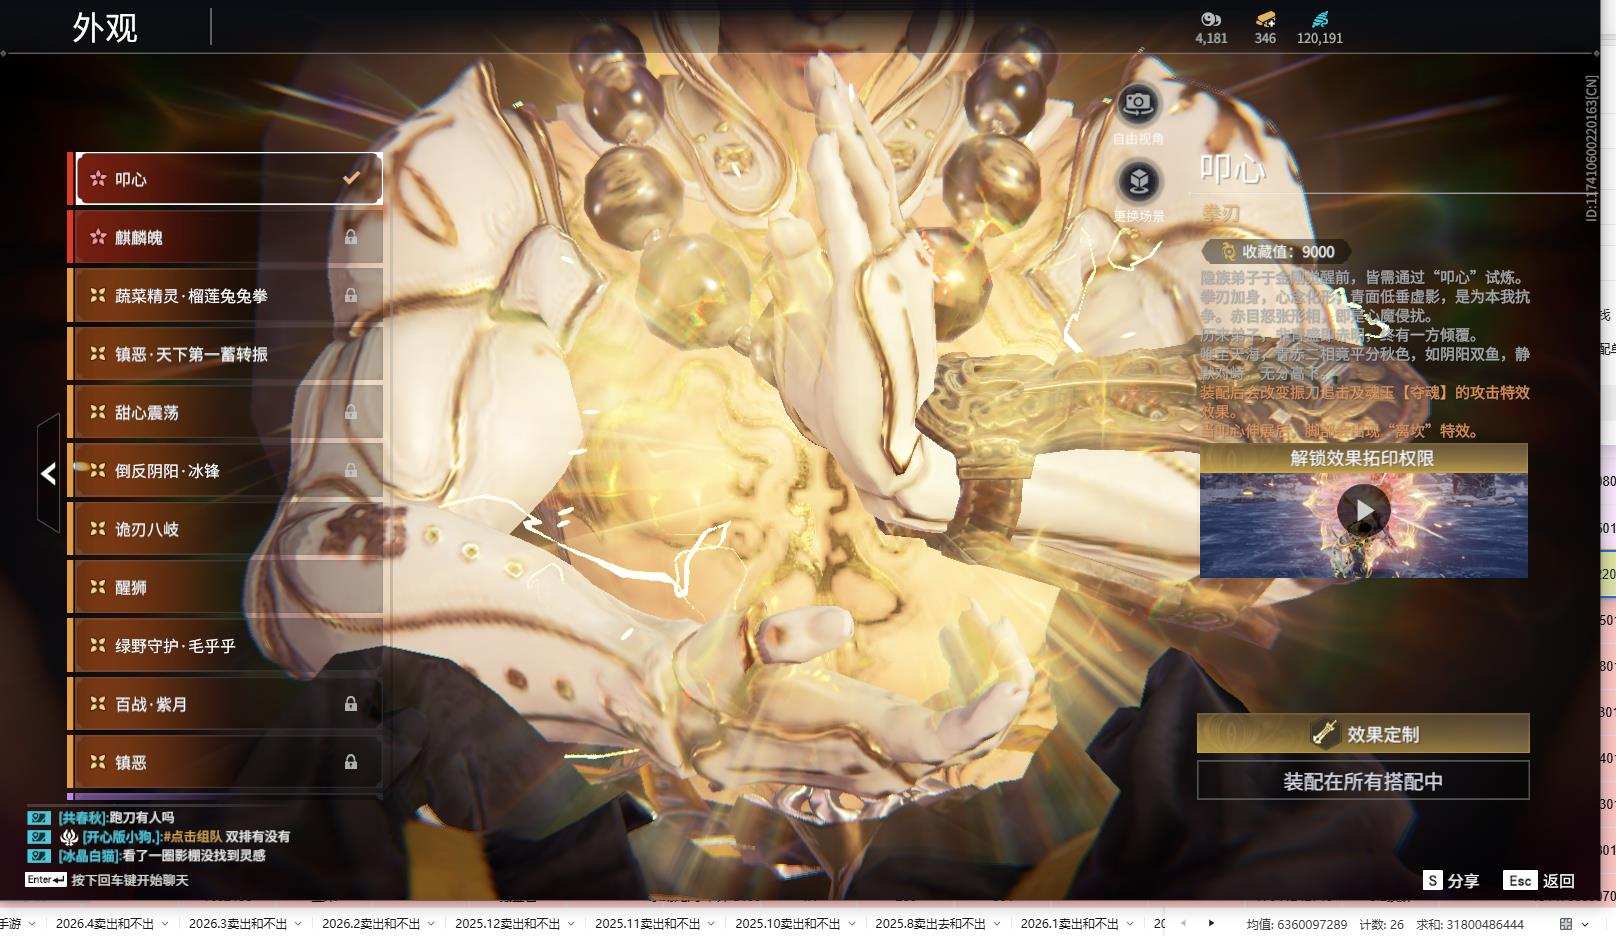Switch to the 2025.8卖出去和不出 sheet tab
This screenshot has width=1616, height=939.
[x=930, y=924]
